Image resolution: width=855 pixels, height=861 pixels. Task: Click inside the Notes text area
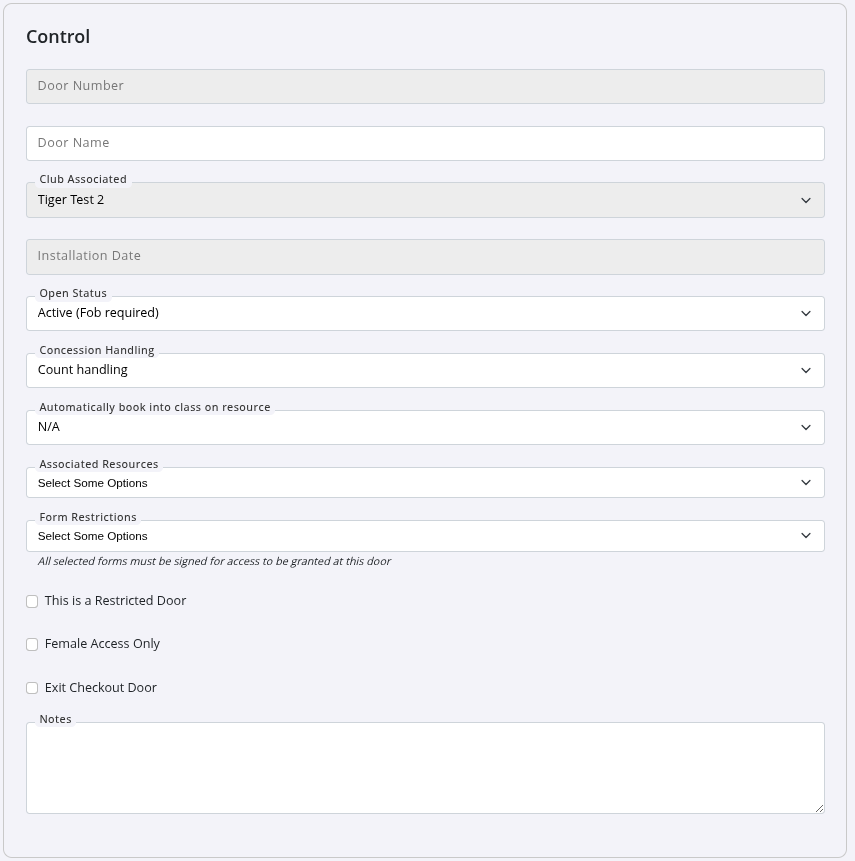425,767
